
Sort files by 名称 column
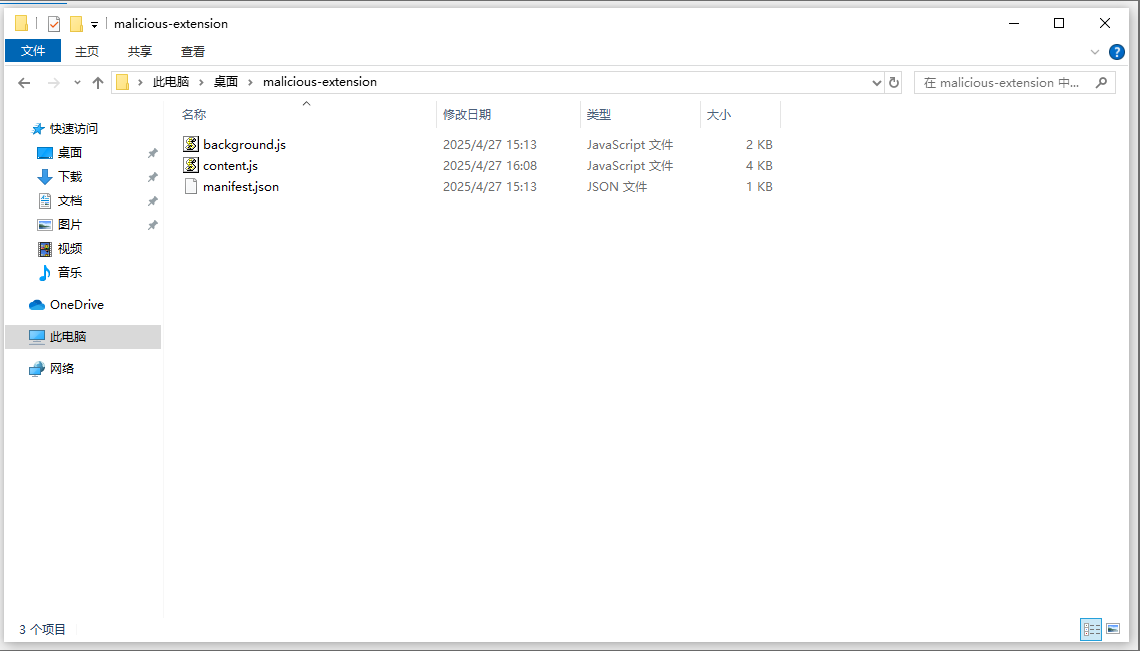[194, 115]
